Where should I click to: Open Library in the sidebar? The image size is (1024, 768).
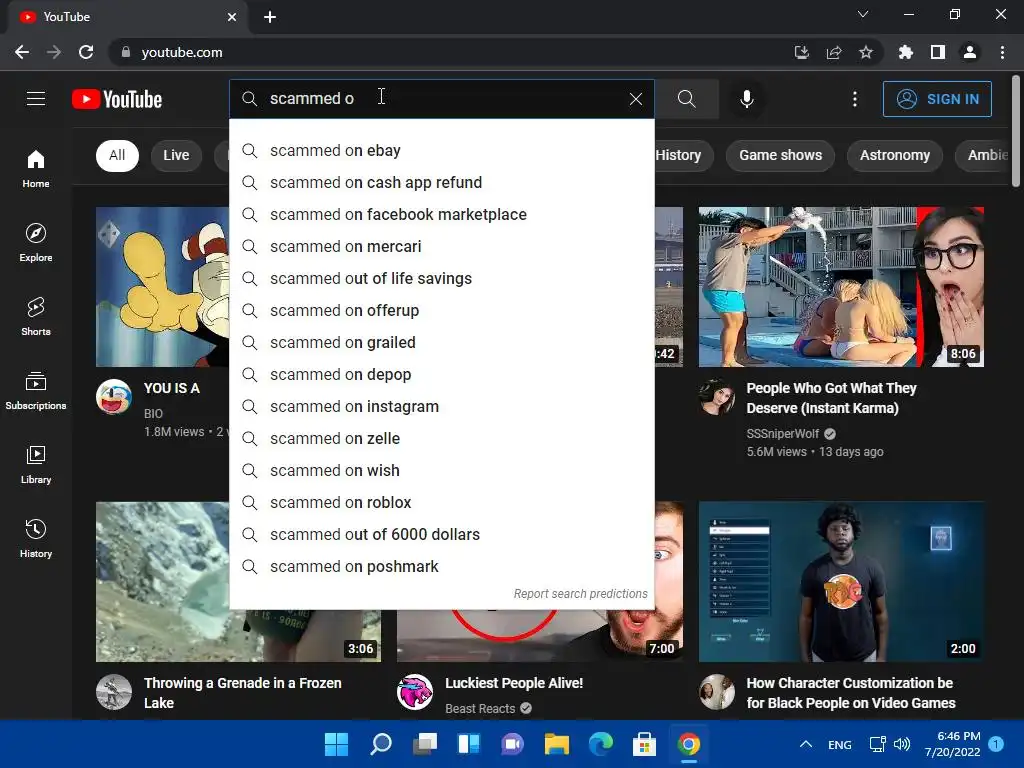pyautogui.click(x=36, y=464)
